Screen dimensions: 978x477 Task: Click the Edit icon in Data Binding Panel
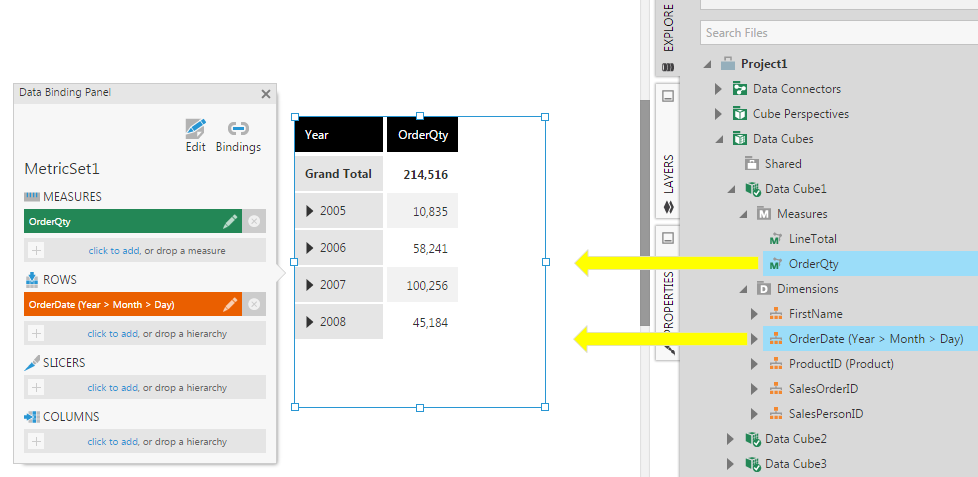pos(195,129)
